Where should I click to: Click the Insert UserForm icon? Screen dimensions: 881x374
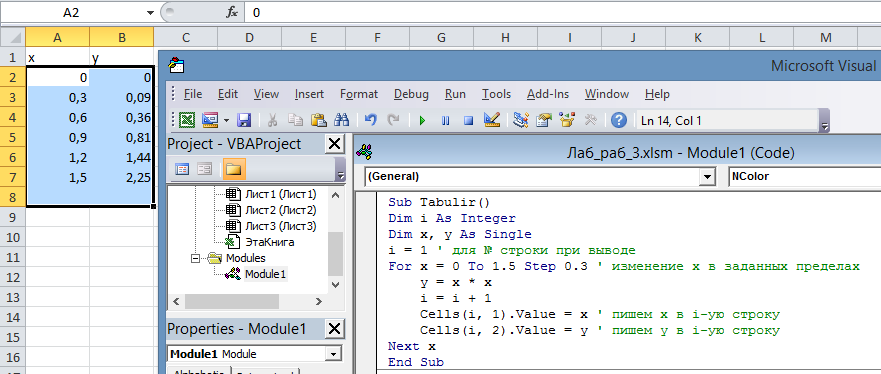tap(210, 120)
